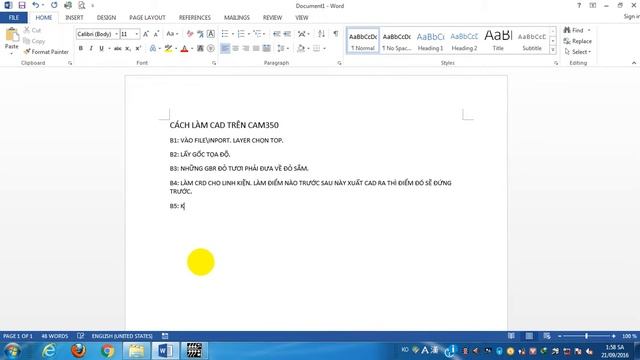
Task: Switch to the DESIGN tab
Action: (x=106, y=18)
